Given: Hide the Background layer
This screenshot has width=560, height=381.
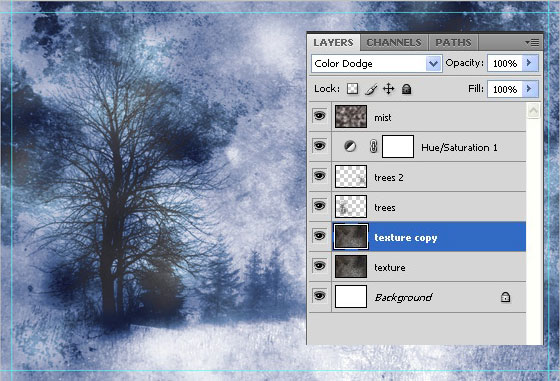Looking at the screenshot, I should click(x=320, y=296).
